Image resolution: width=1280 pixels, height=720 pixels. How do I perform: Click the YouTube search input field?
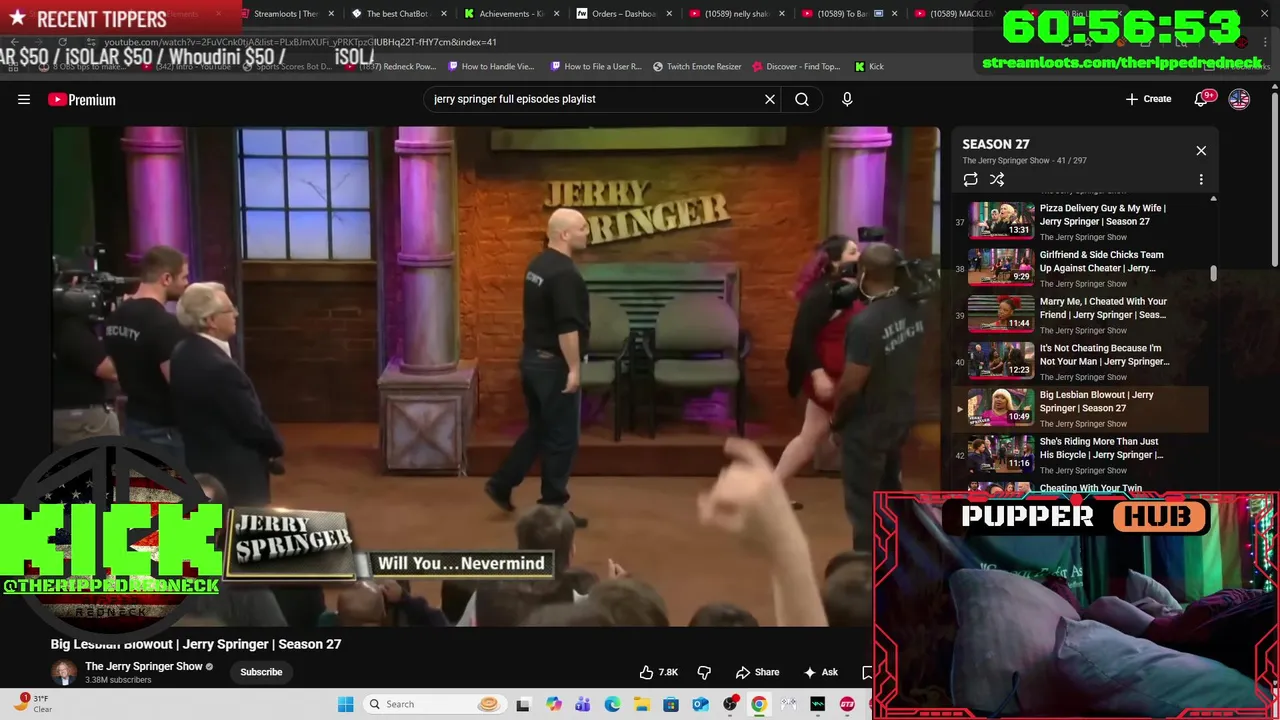click(x=595, y=99)
